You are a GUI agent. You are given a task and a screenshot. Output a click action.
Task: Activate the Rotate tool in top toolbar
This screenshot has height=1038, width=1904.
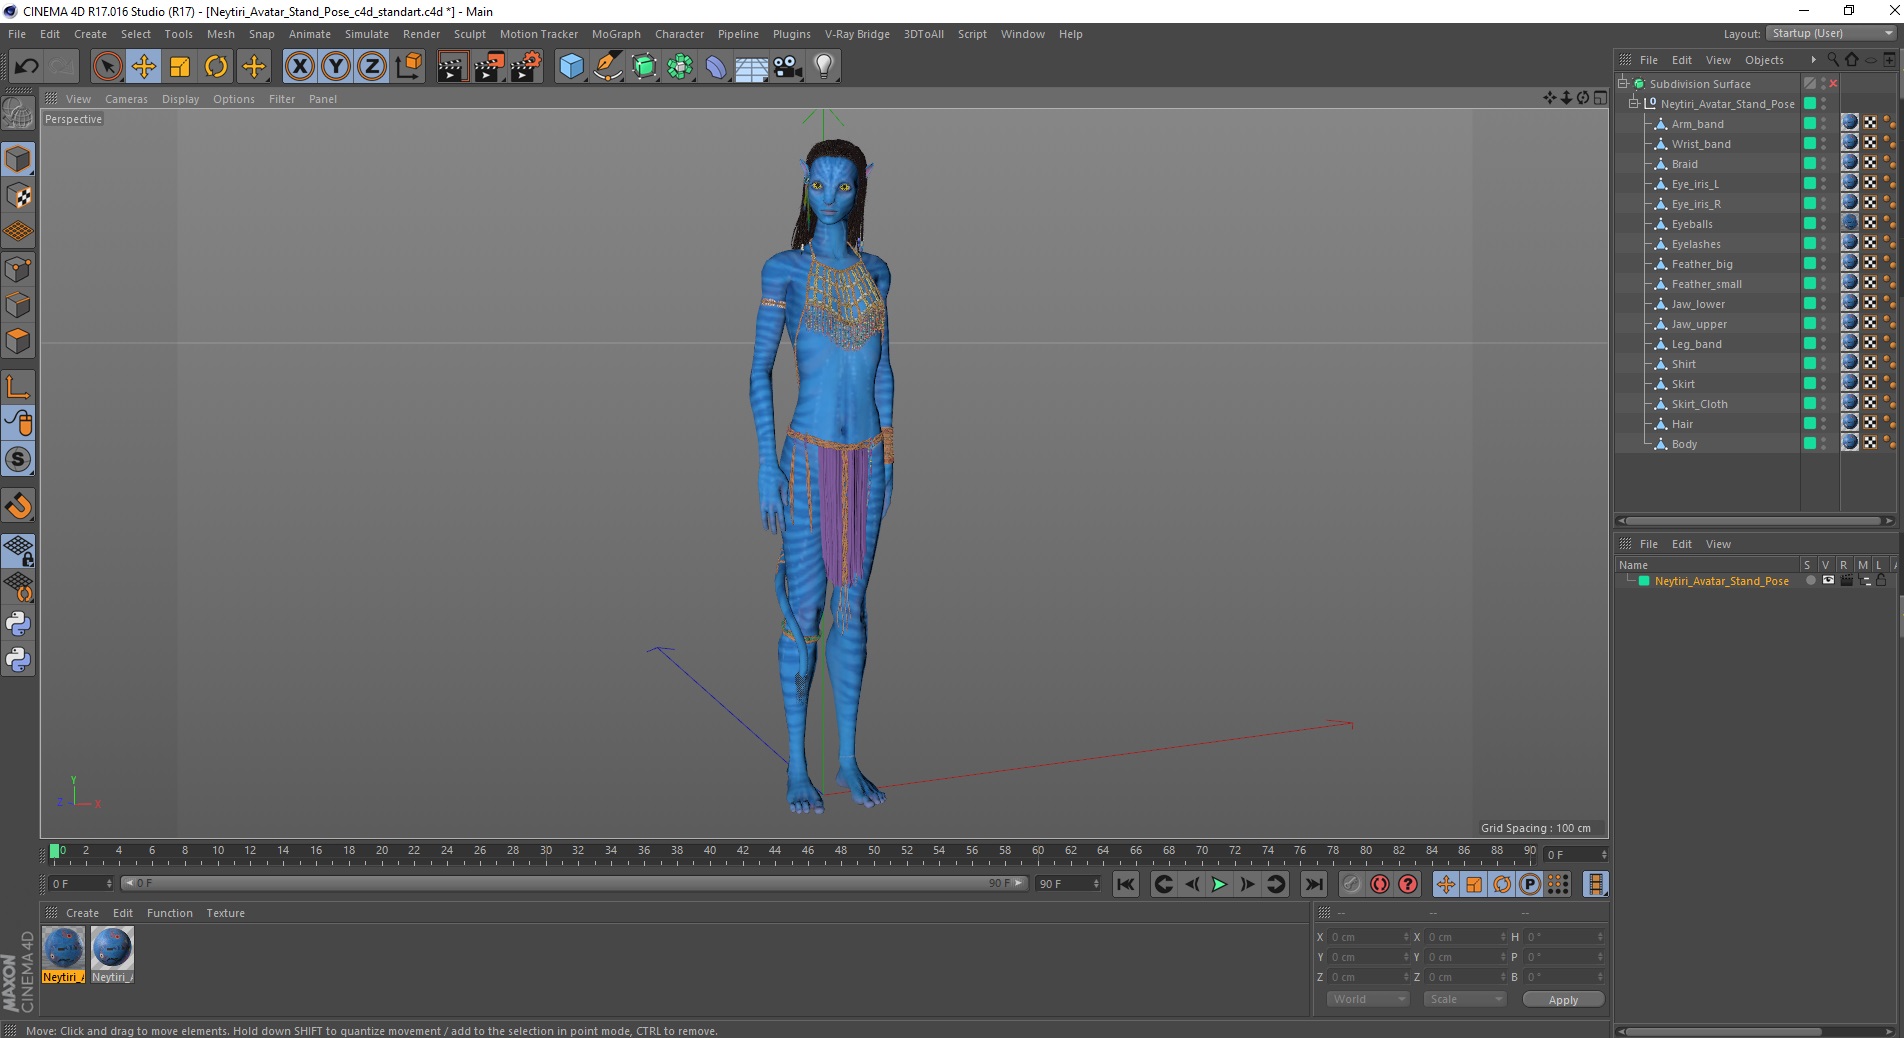coord(216,66)
